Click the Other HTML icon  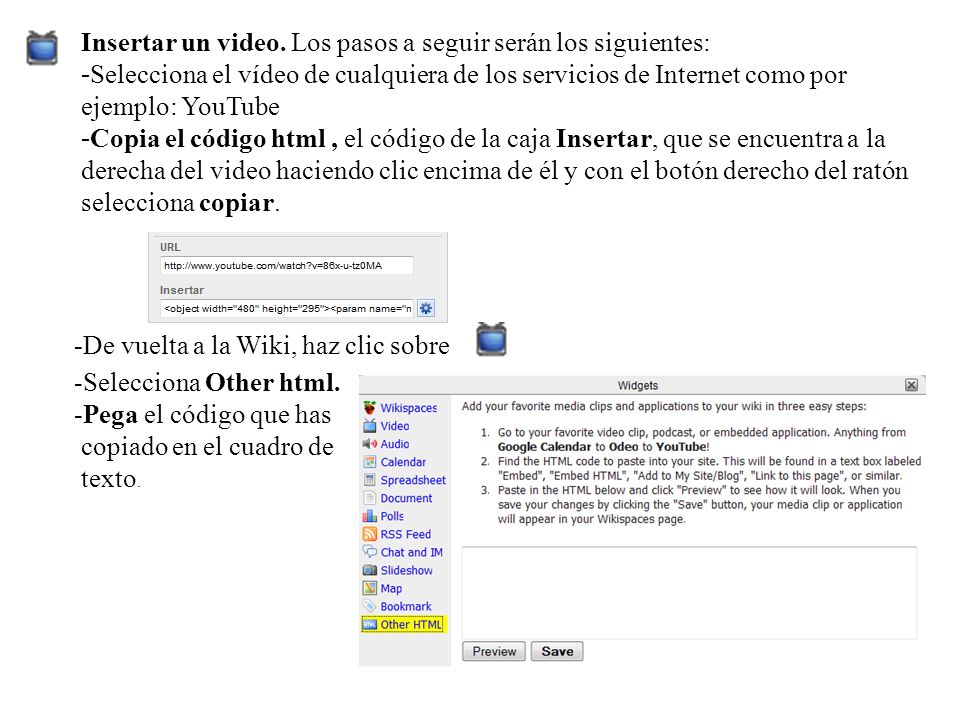[369, 624]
